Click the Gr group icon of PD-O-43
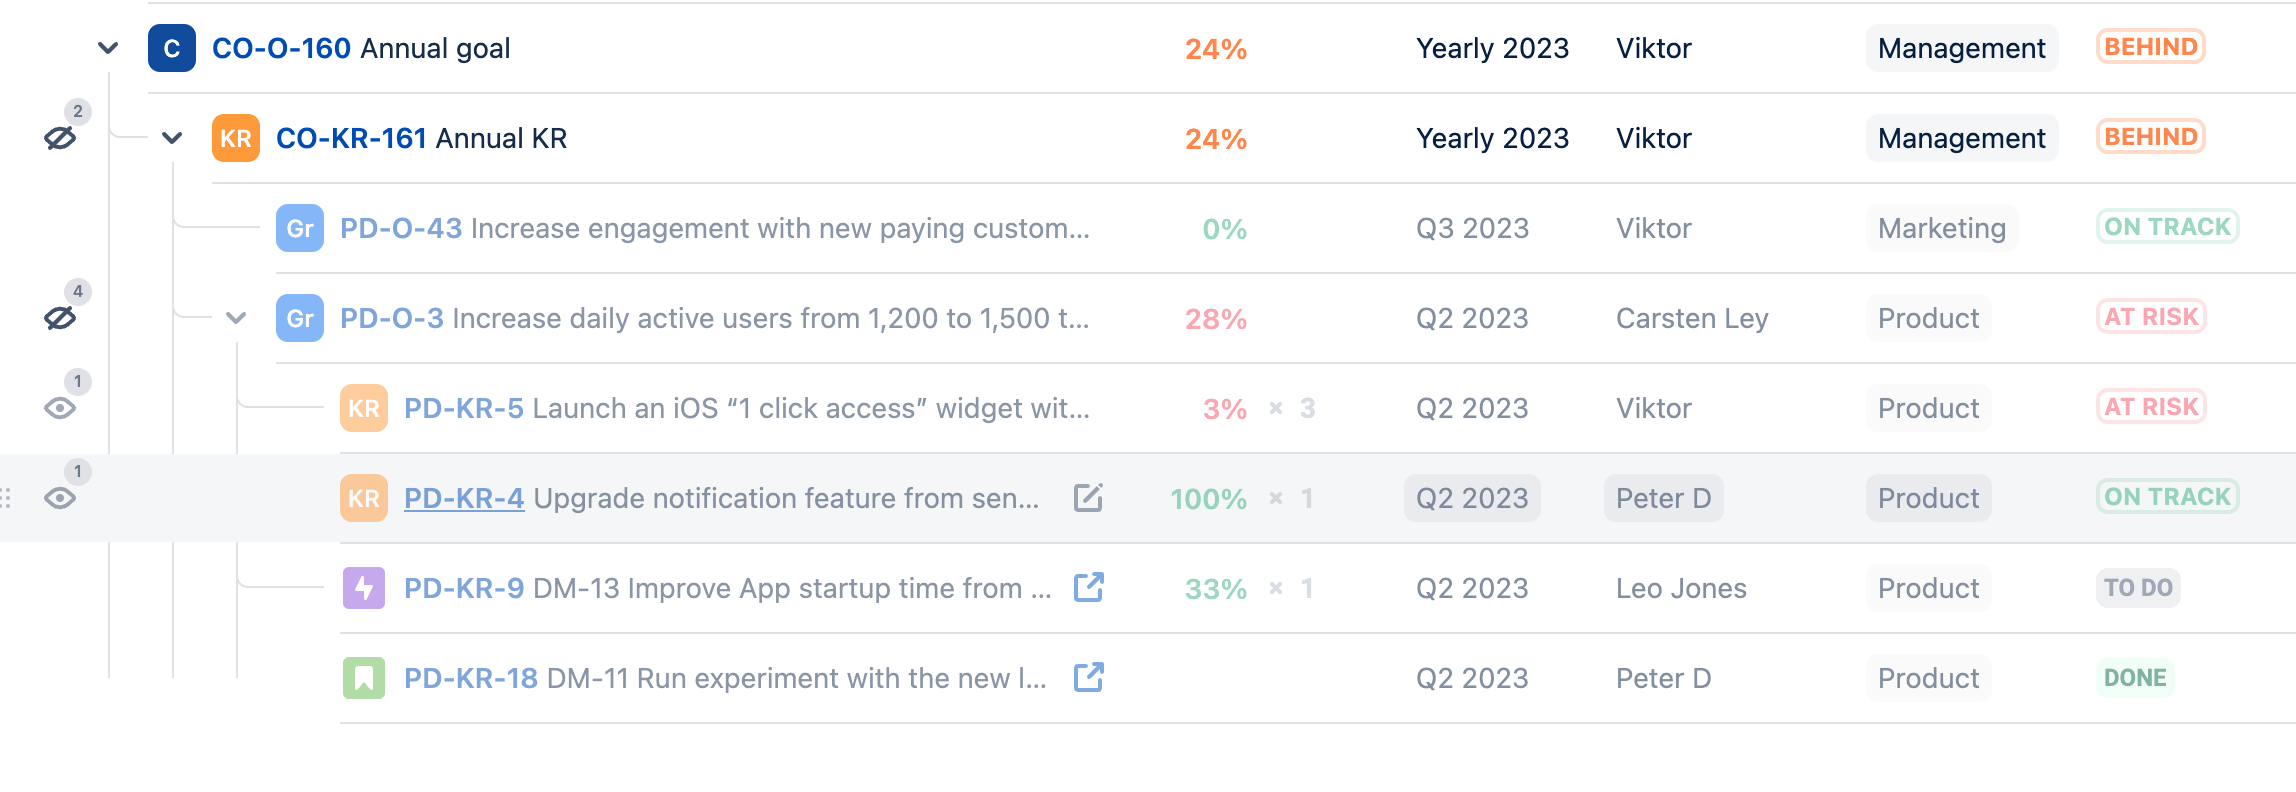This screenshot has width=2296, height=792. (x=300, y=228)
